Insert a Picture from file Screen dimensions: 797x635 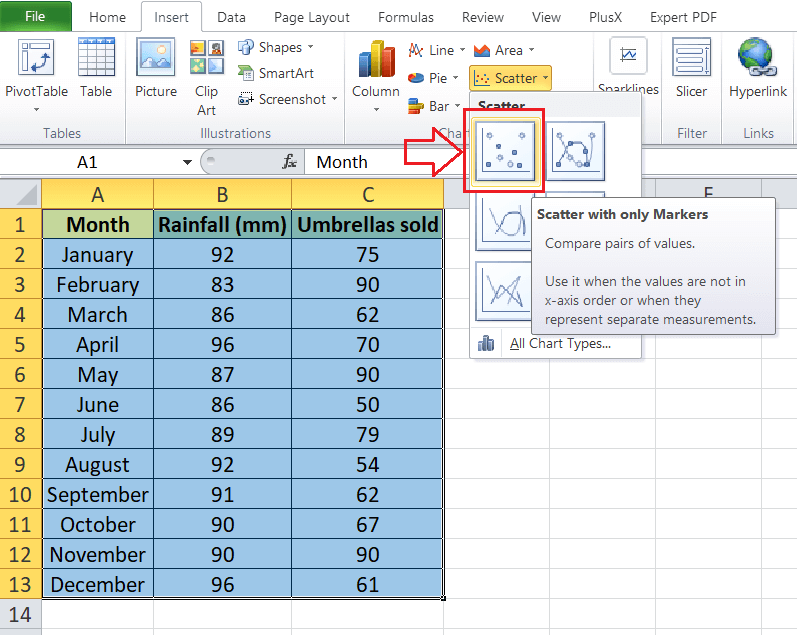click(156, 69)
